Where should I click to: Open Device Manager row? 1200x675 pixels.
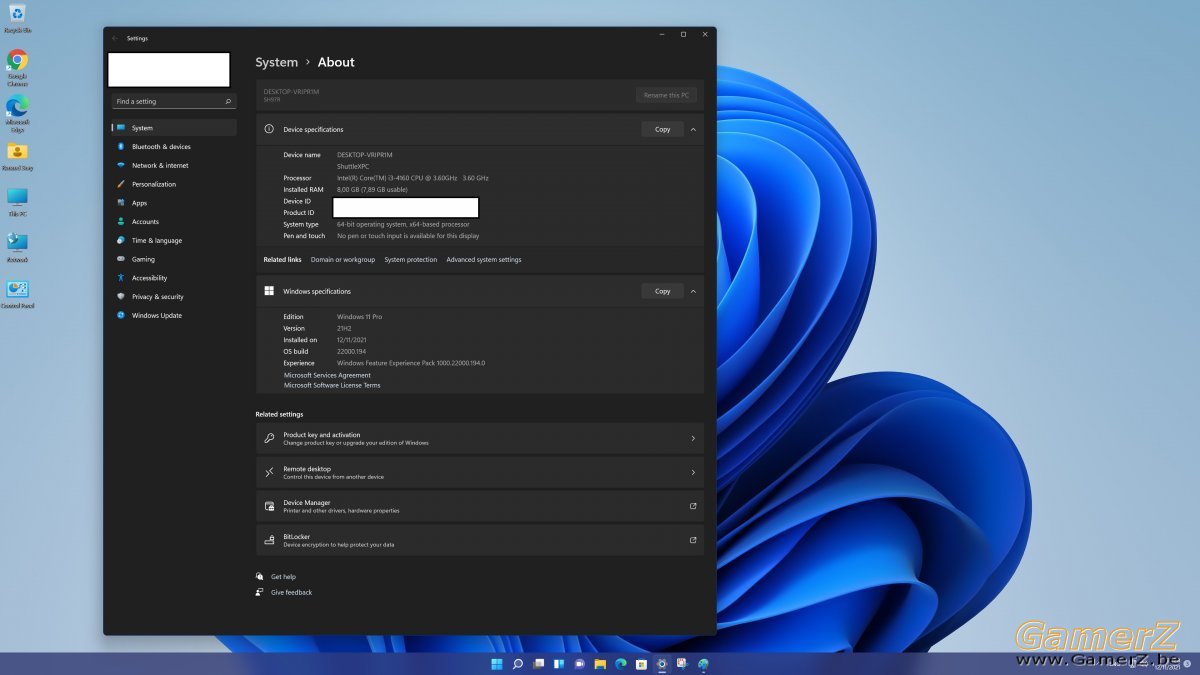click(480, 506)
